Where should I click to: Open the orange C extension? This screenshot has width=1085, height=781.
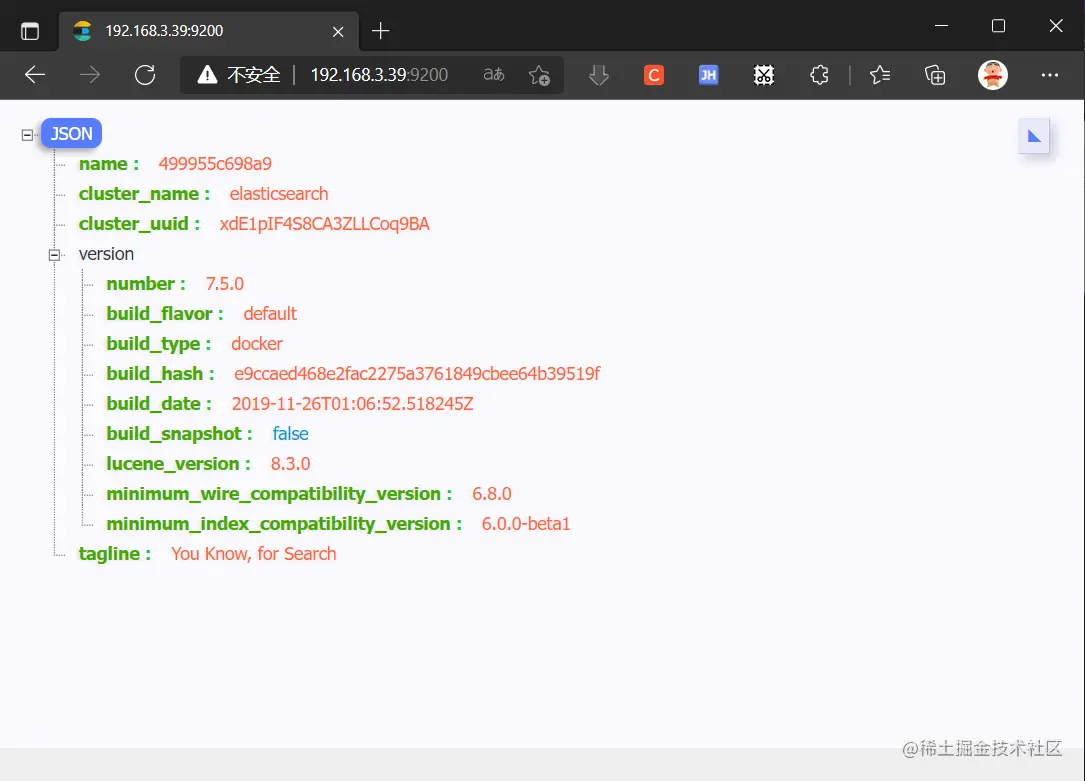click(654, 75)
